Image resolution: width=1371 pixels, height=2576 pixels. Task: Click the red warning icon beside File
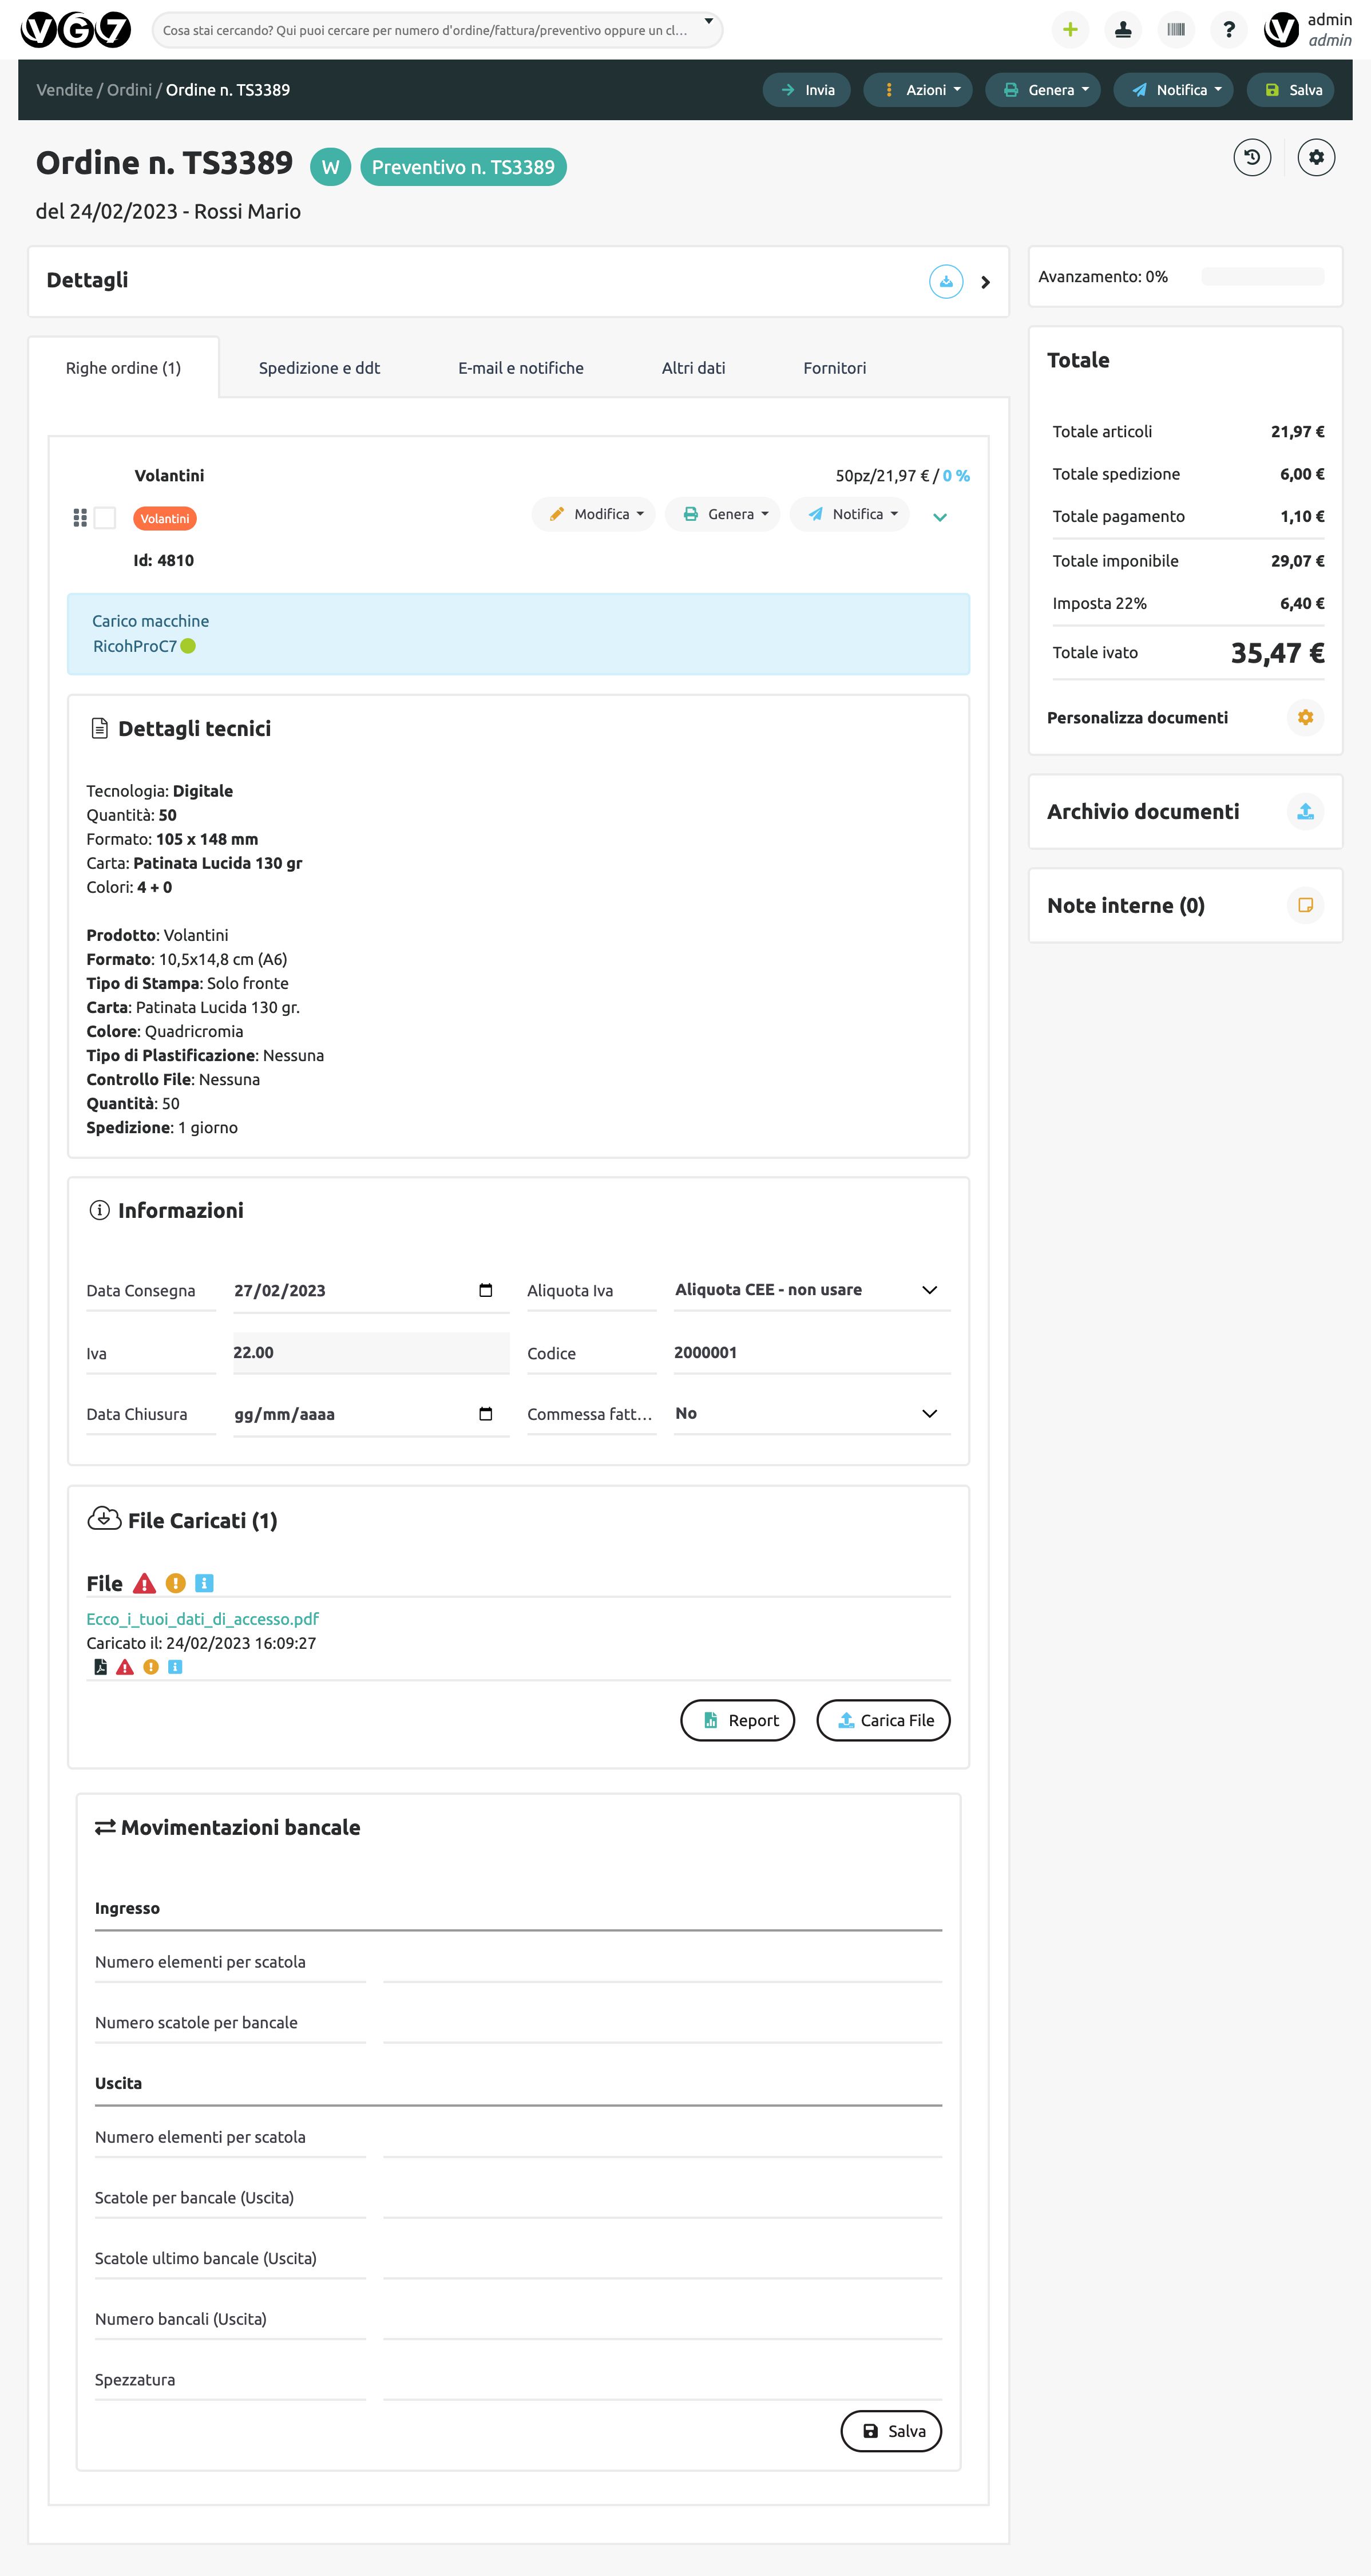click(144, 1583)
